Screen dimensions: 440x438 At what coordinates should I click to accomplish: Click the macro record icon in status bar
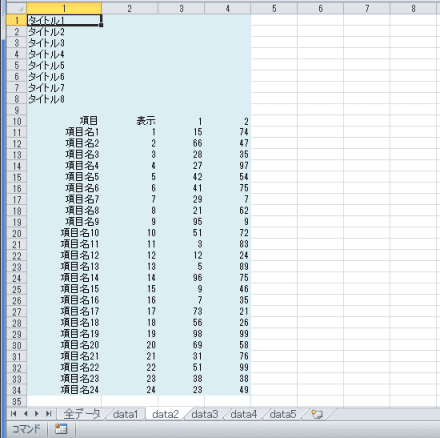61,429
